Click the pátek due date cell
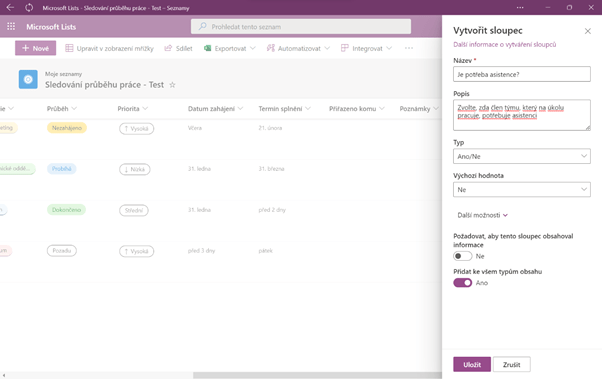This screenshot has width=602, height=379. coord(266,251)
